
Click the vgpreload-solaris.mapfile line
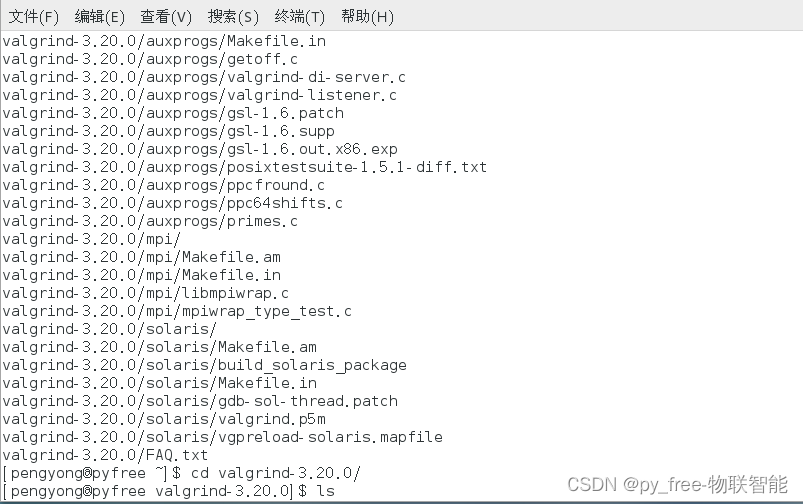tap(222, 437)
